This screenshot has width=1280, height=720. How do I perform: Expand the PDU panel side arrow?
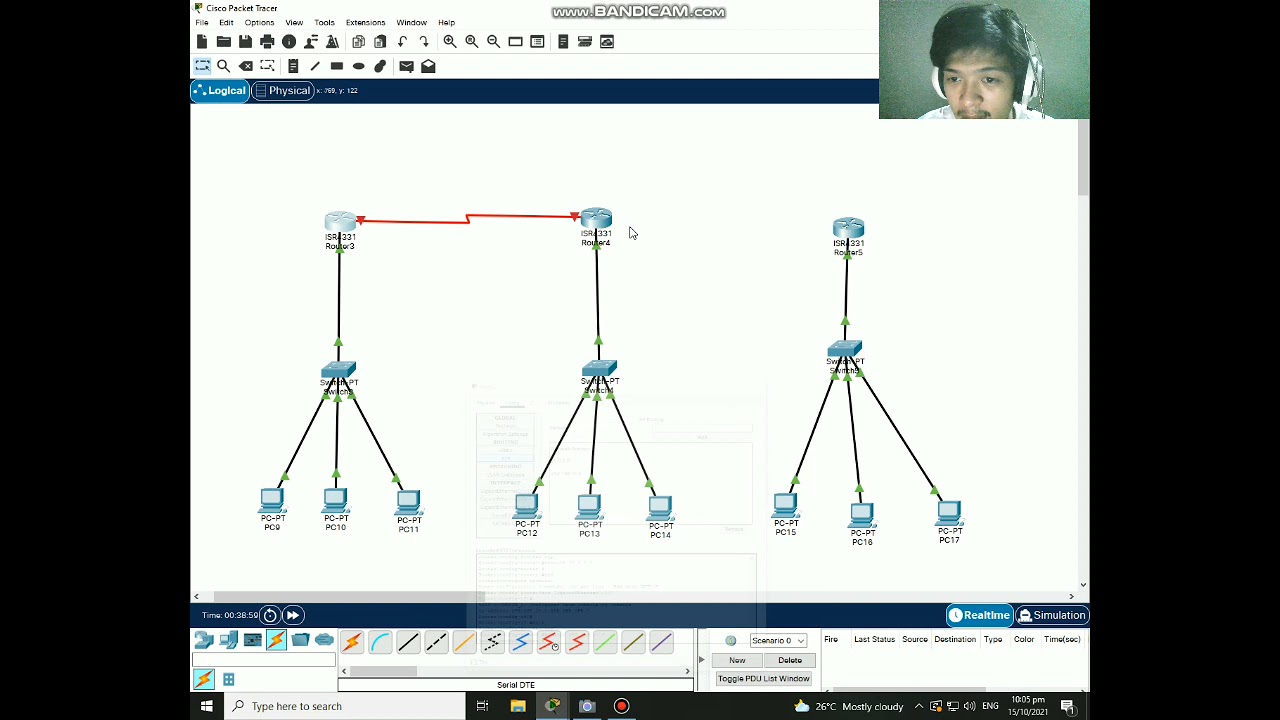[701, 660]
